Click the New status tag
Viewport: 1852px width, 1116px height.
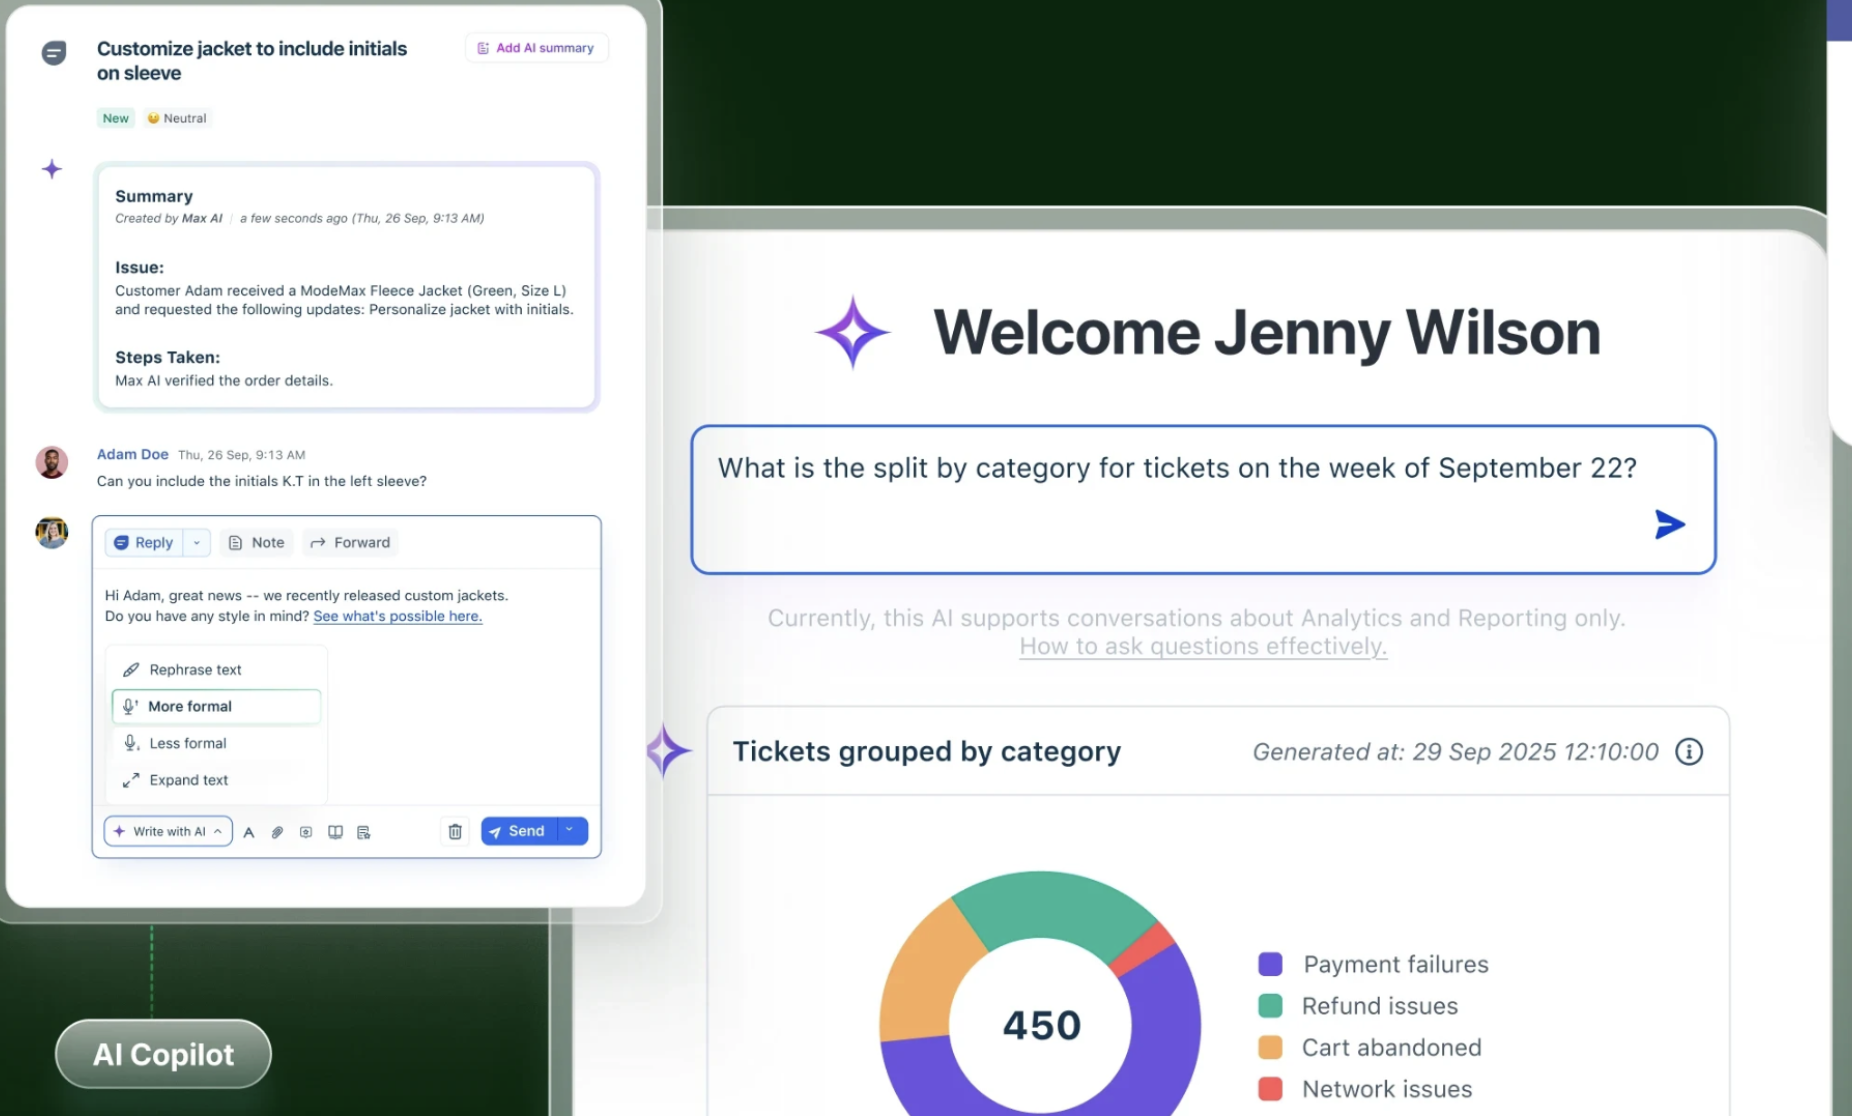click(116, 118)
